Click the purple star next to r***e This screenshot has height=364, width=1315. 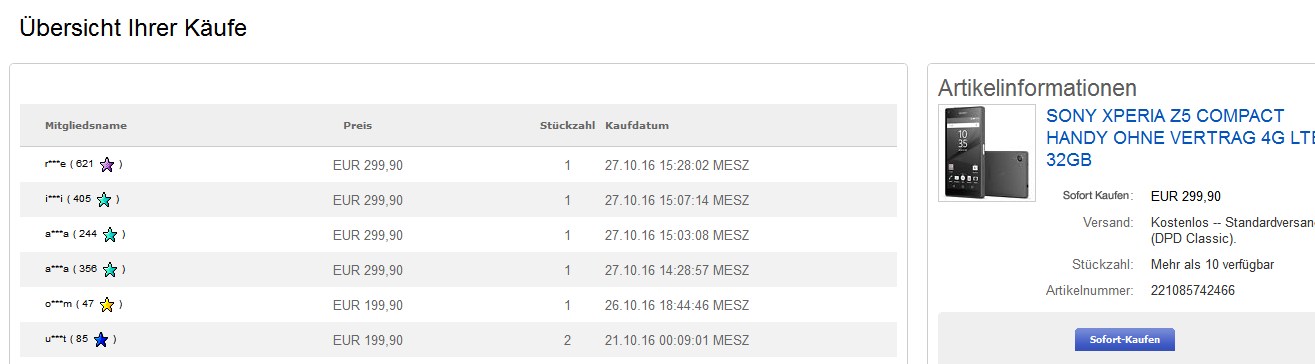tap(107, 165)
